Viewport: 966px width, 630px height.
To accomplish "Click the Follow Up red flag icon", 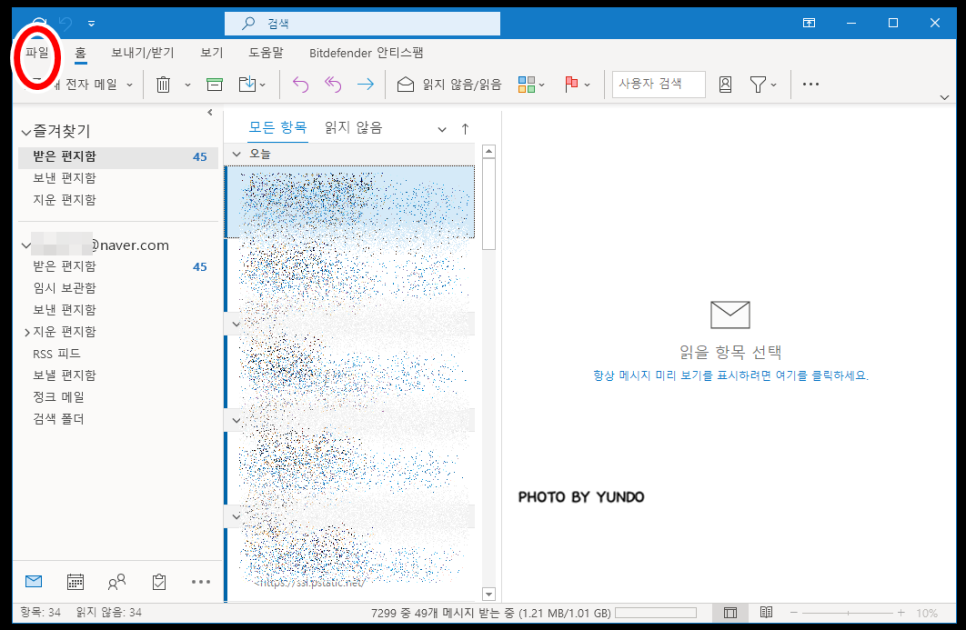I will (571, 84).
